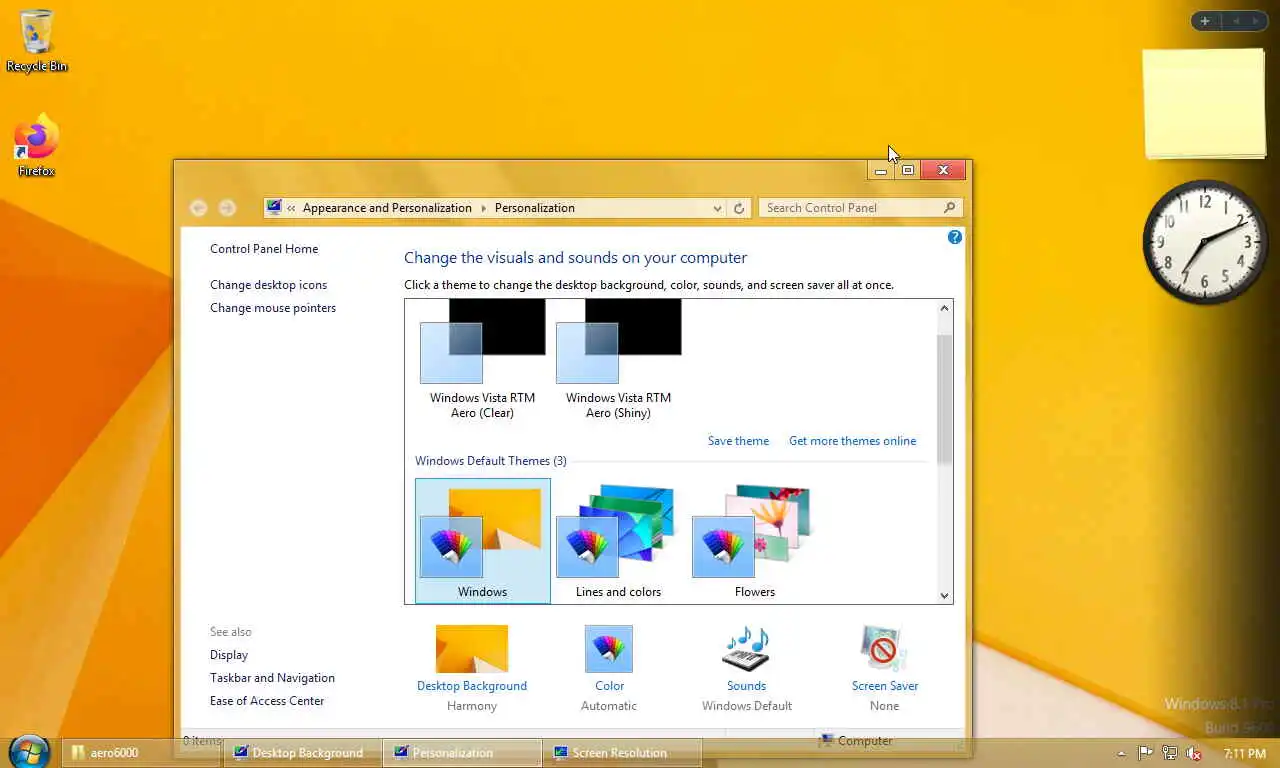Open Ease of Access Center link
This screenshot has width=1280, height=768.
click(267, 701)
